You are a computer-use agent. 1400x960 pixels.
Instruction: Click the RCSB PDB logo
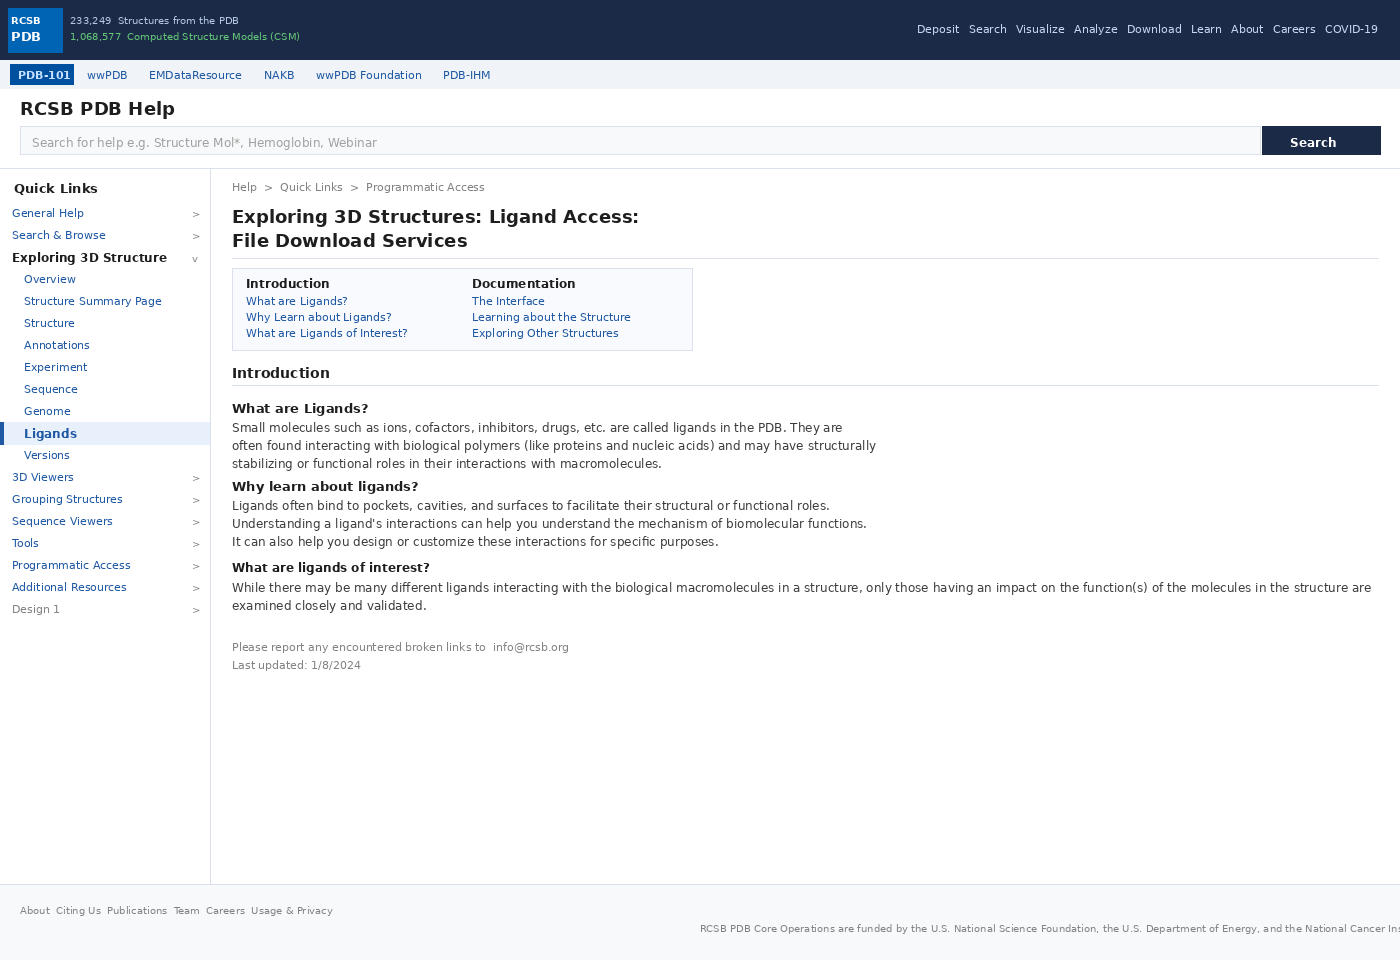34,30
